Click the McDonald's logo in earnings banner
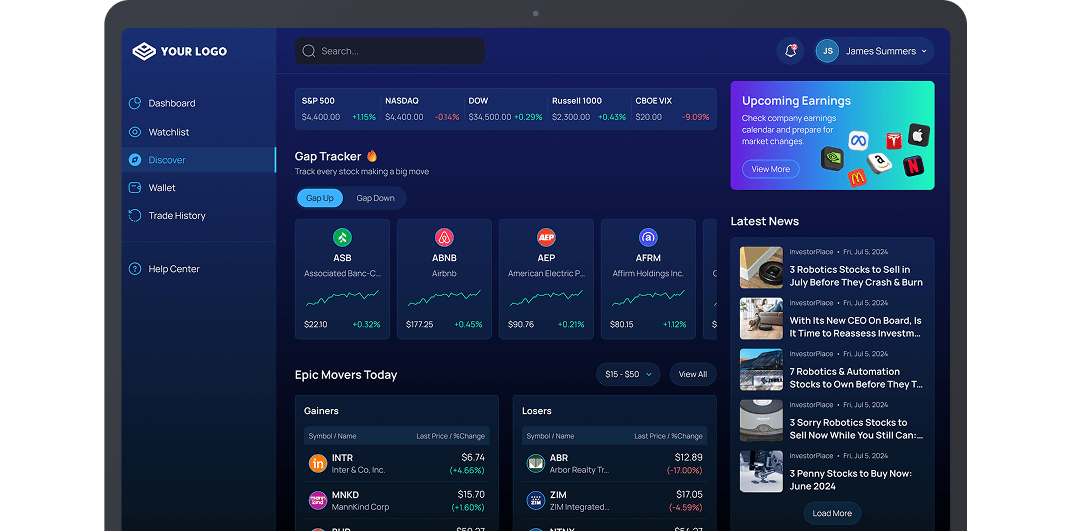This screenshot has width=1072, height=531. coord(857,178)
